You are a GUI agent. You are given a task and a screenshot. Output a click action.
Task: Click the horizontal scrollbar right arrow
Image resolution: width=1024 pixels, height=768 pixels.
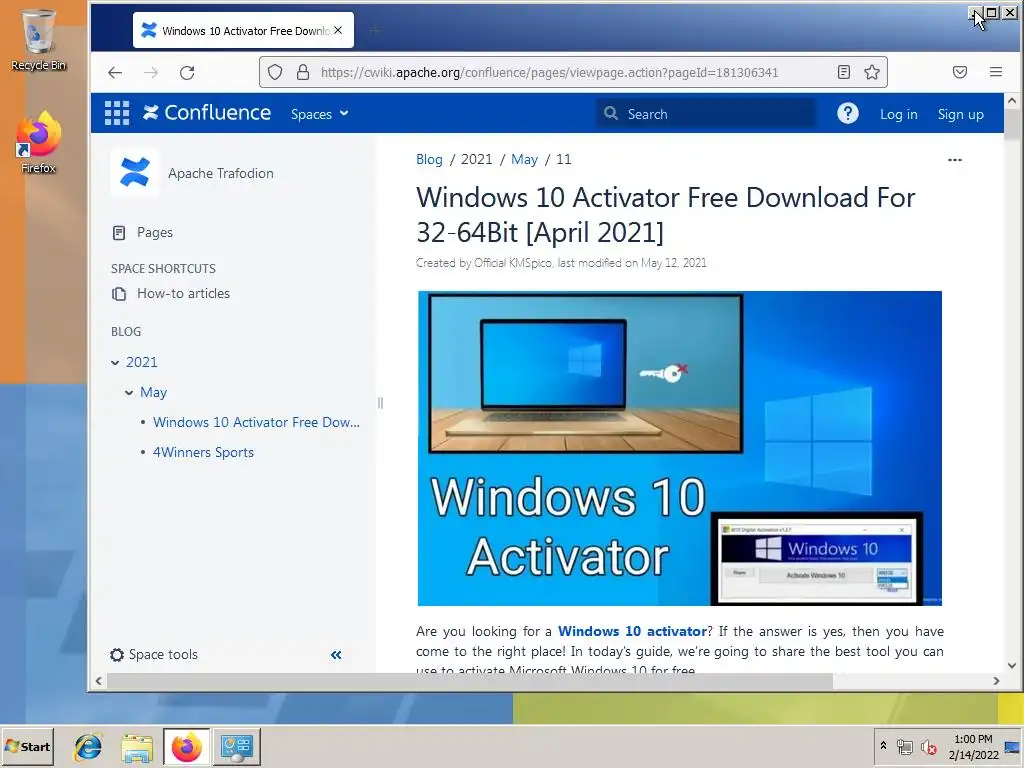996,681
